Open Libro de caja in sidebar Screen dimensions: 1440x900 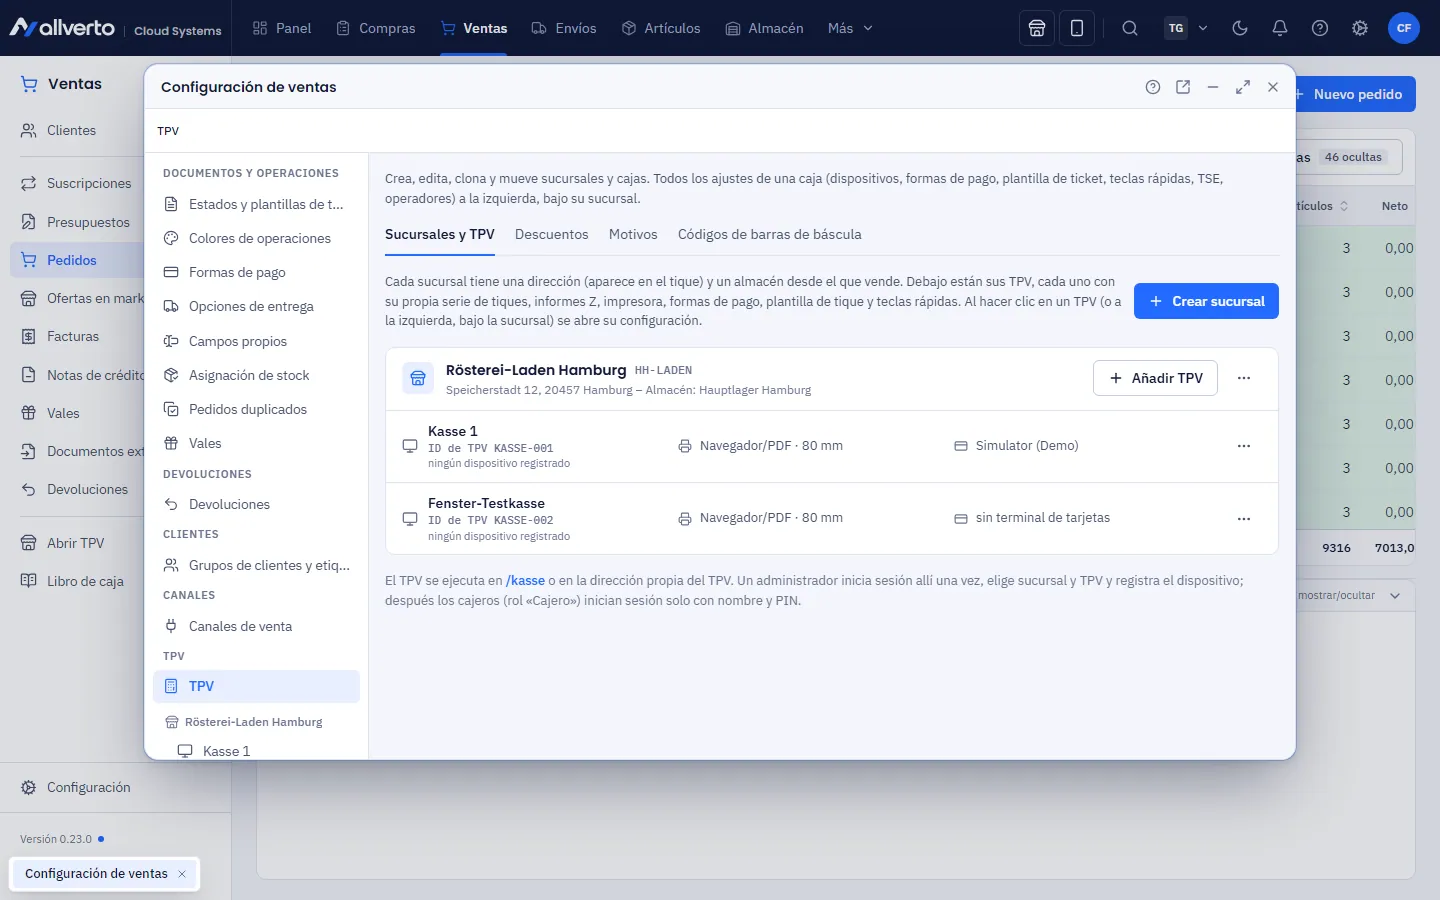pos(85,581)
